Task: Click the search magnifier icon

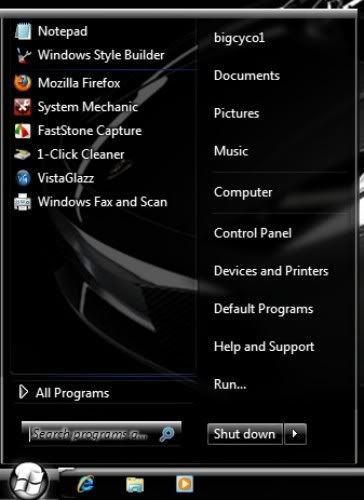Action: [167, 434]
